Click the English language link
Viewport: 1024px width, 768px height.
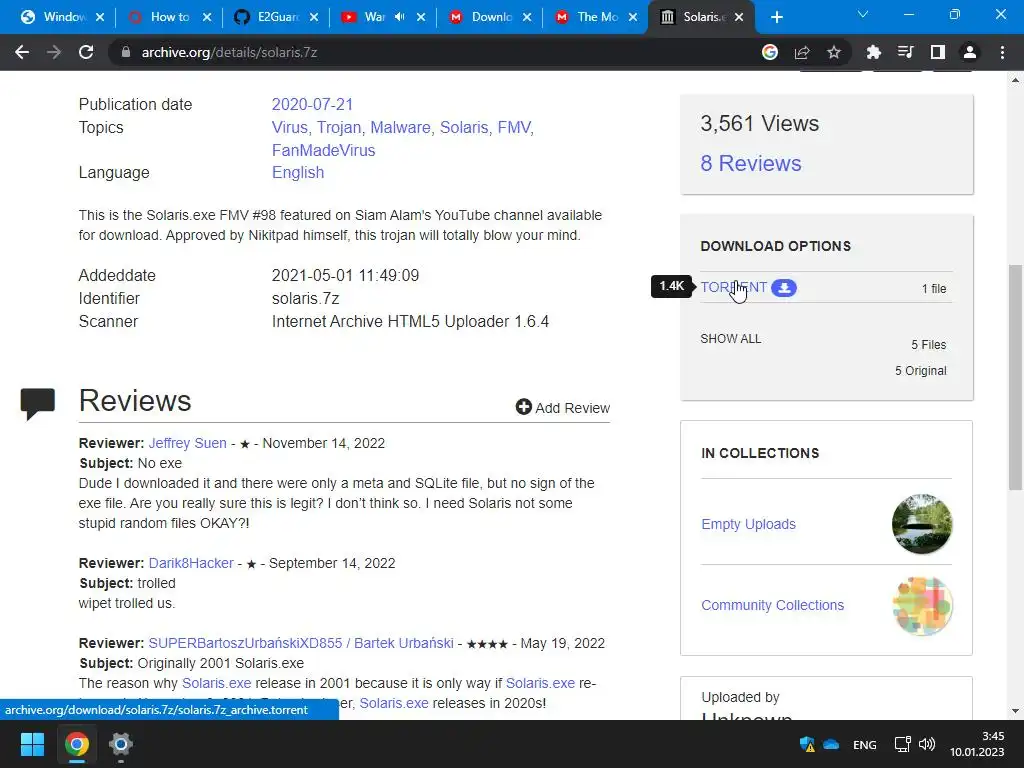coord(298,172)
